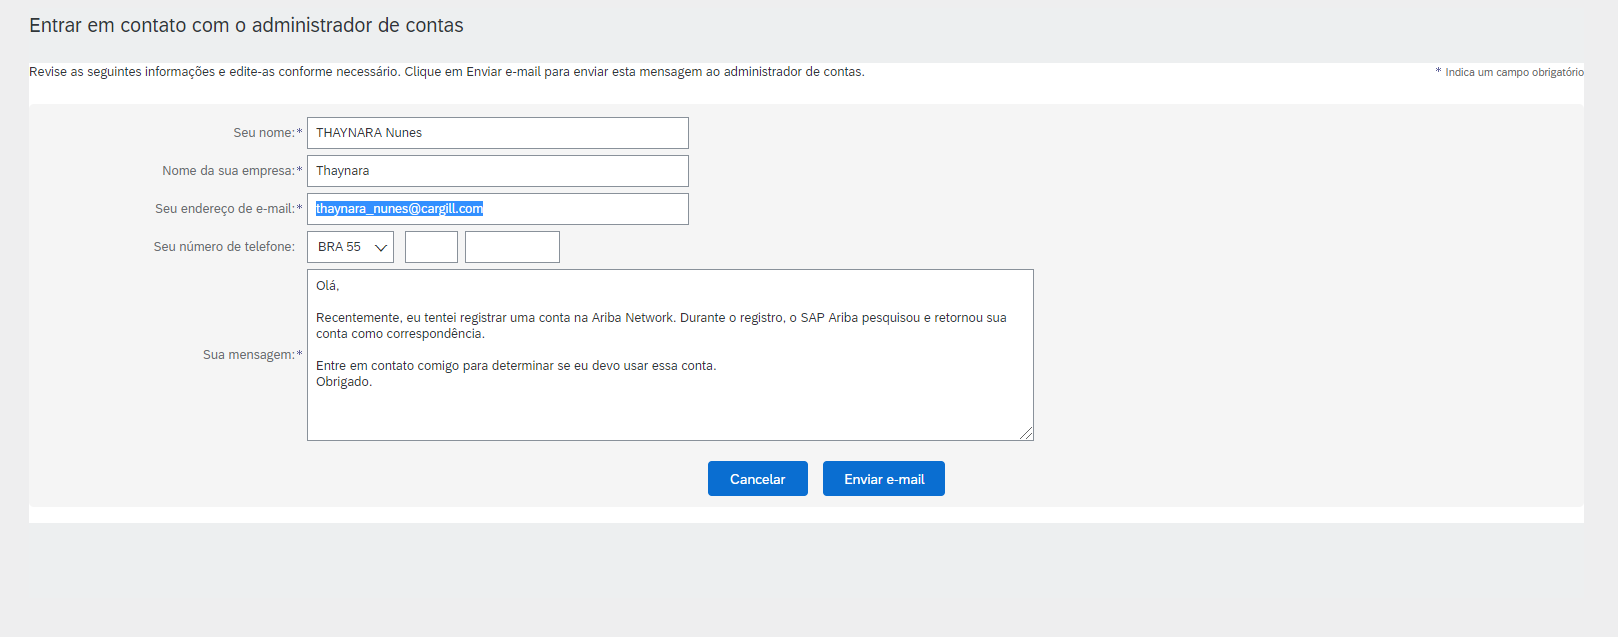Place cursor on "Obrigado." in the message
This screenshot has width=1618, height=637.
pos(344,382)
